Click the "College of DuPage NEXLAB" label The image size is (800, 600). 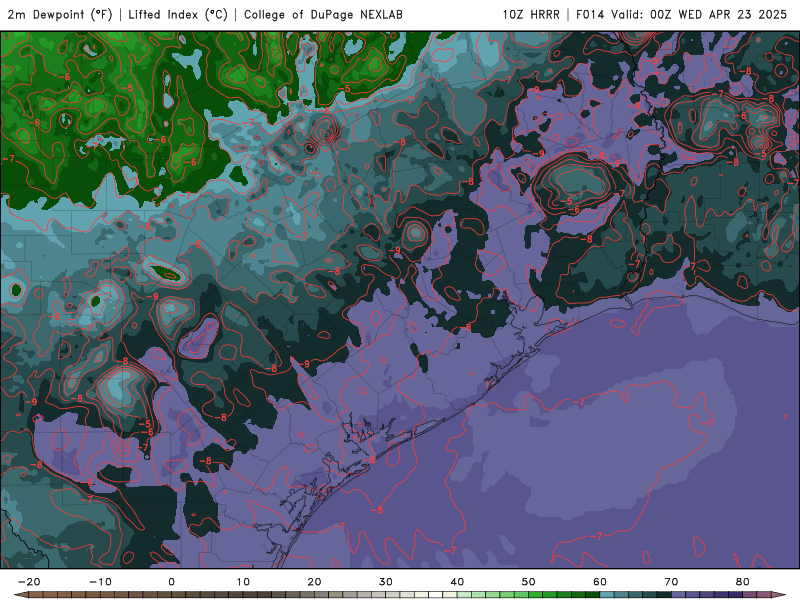pos(323,15)
